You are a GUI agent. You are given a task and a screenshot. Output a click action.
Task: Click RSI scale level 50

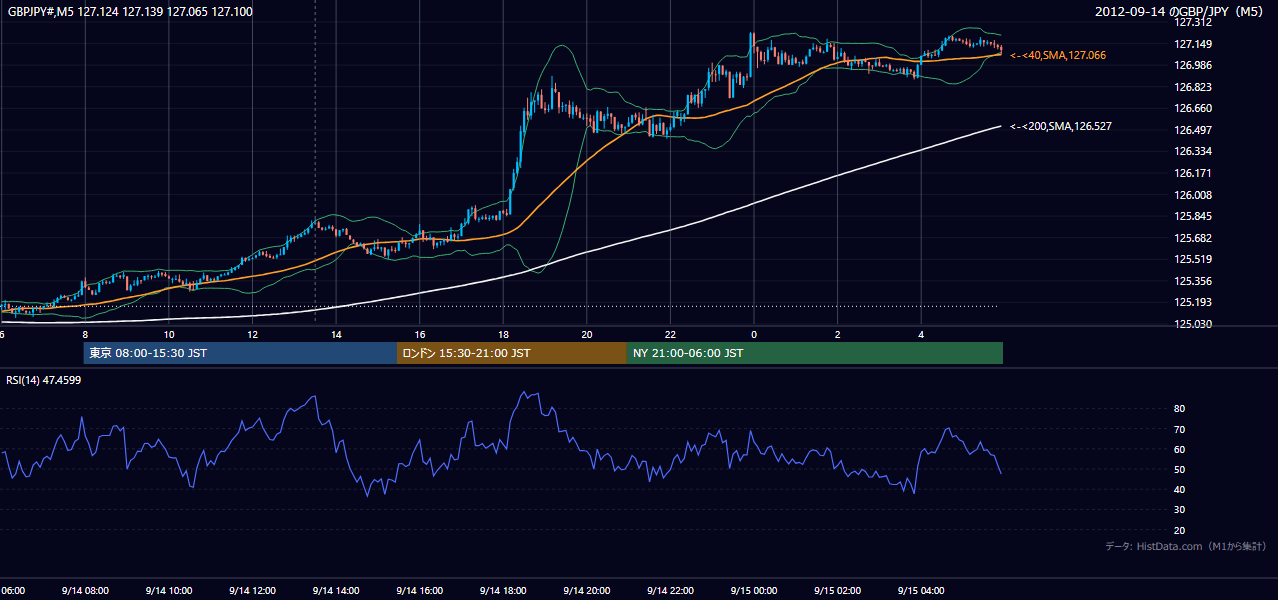tap(1179, 469)
